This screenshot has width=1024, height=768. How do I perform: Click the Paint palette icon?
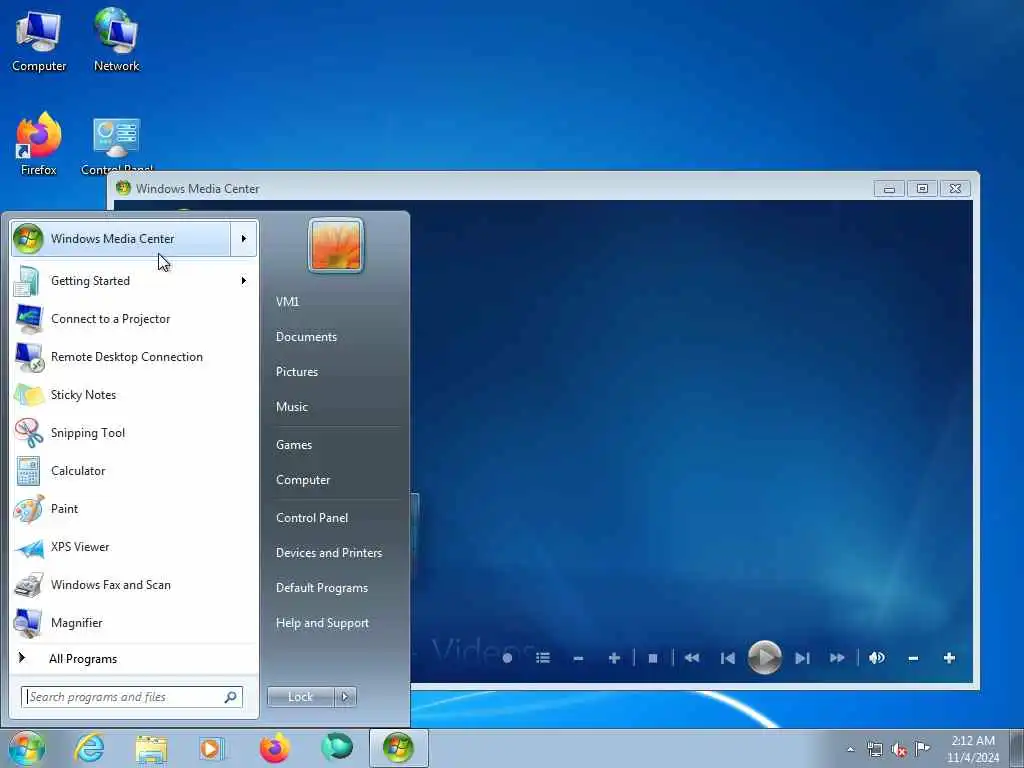29,509
